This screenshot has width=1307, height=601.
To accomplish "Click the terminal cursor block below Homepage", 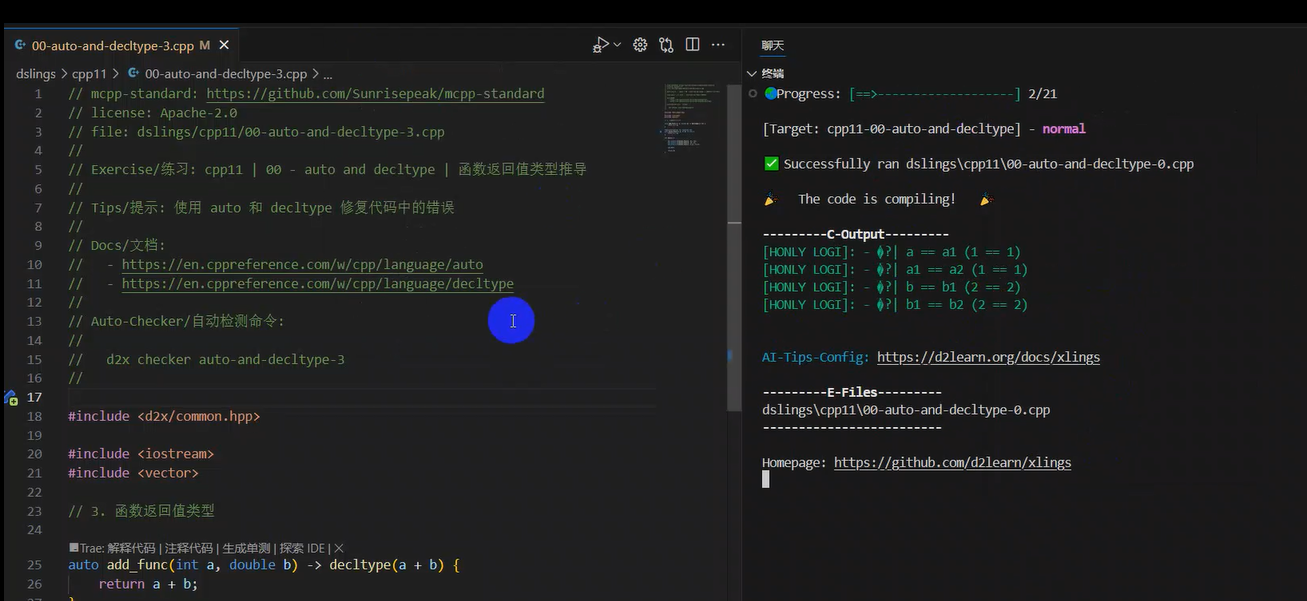I will tap(766, 480).
